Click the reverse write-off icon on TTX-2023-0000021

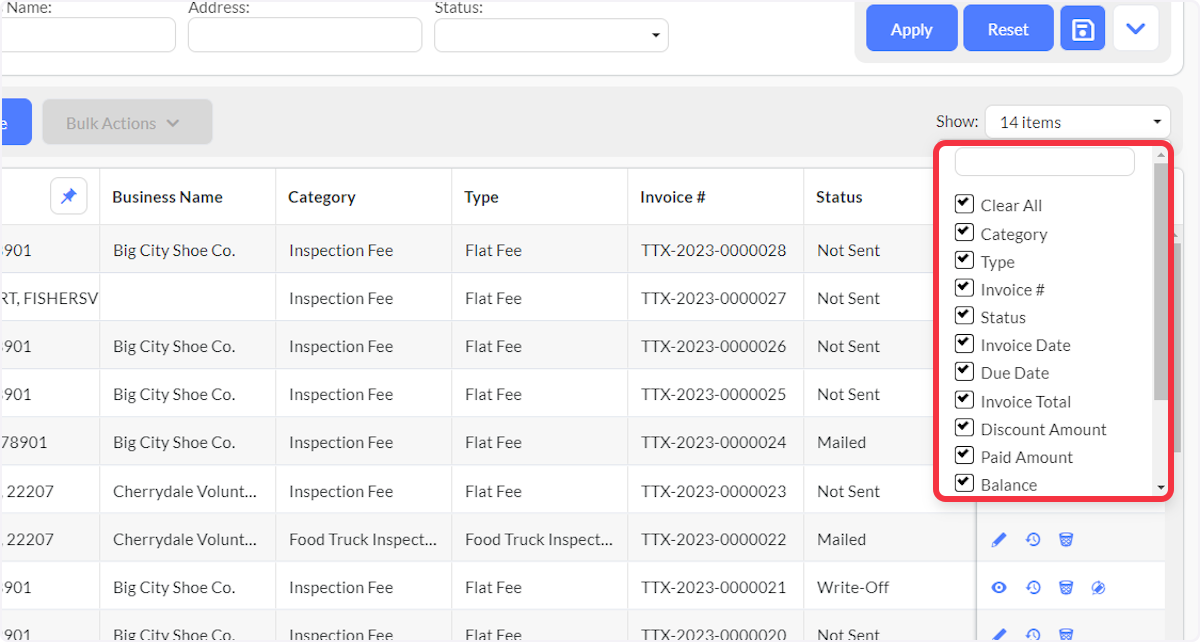(x=1098, y=588)
